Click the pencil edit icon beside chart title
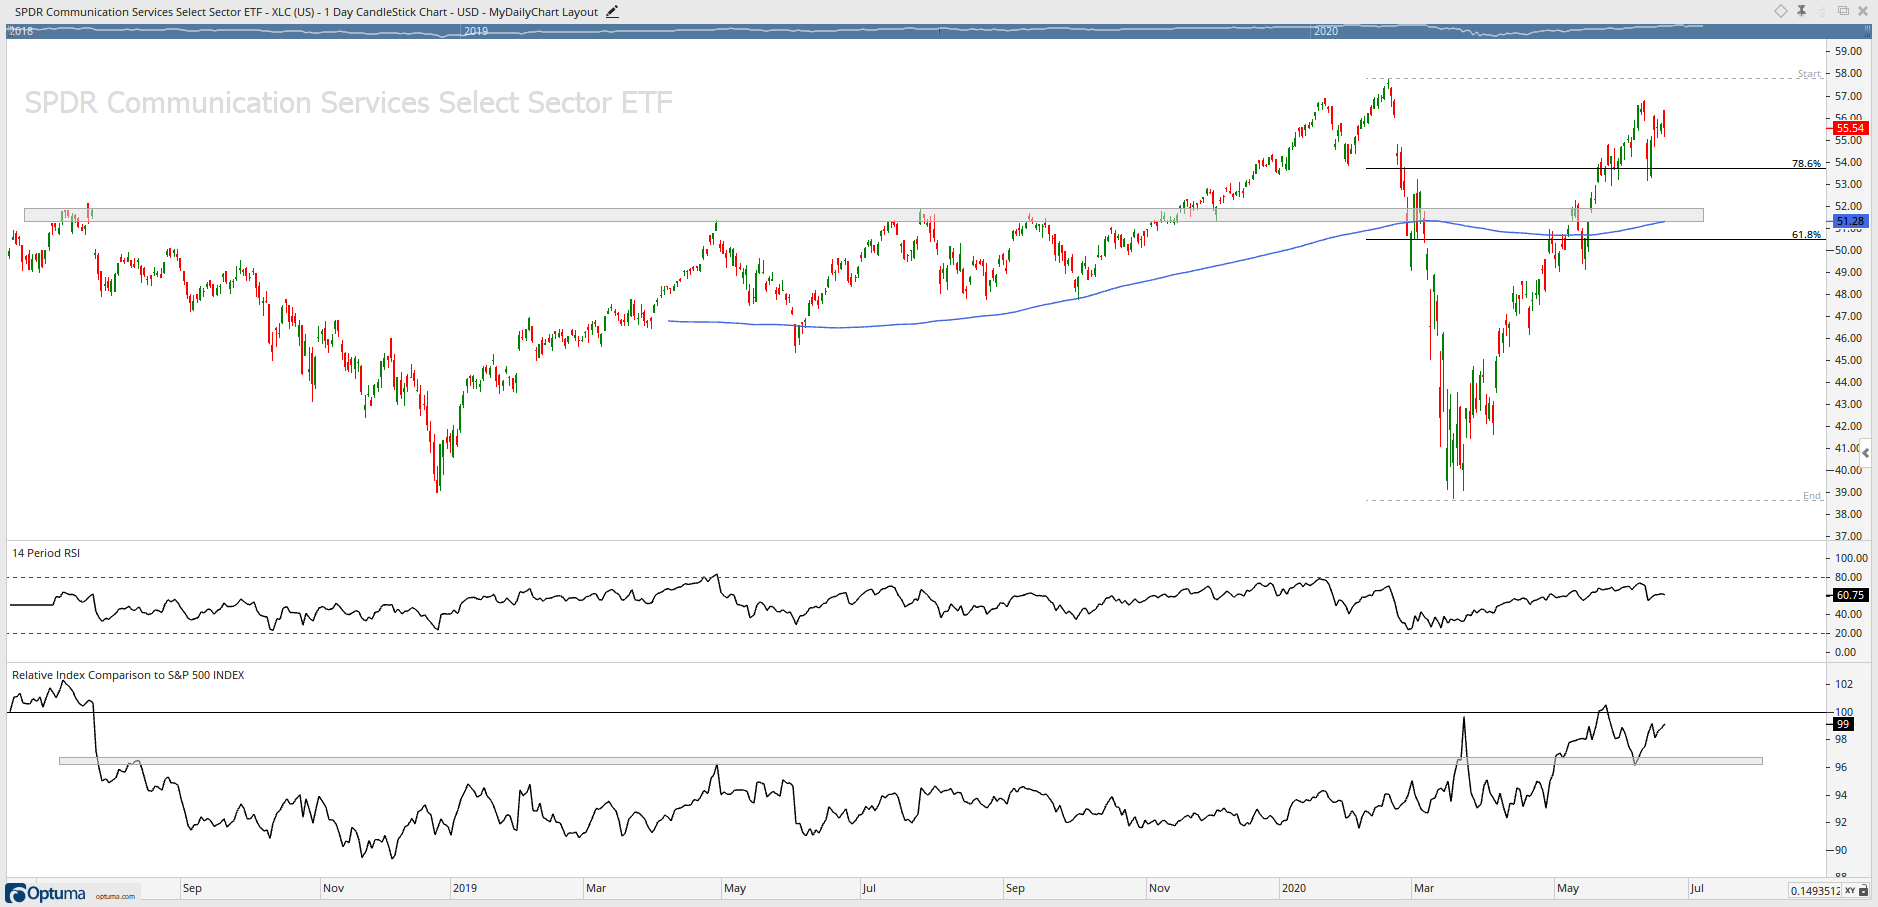The image size is (1878, 907). 612,12
